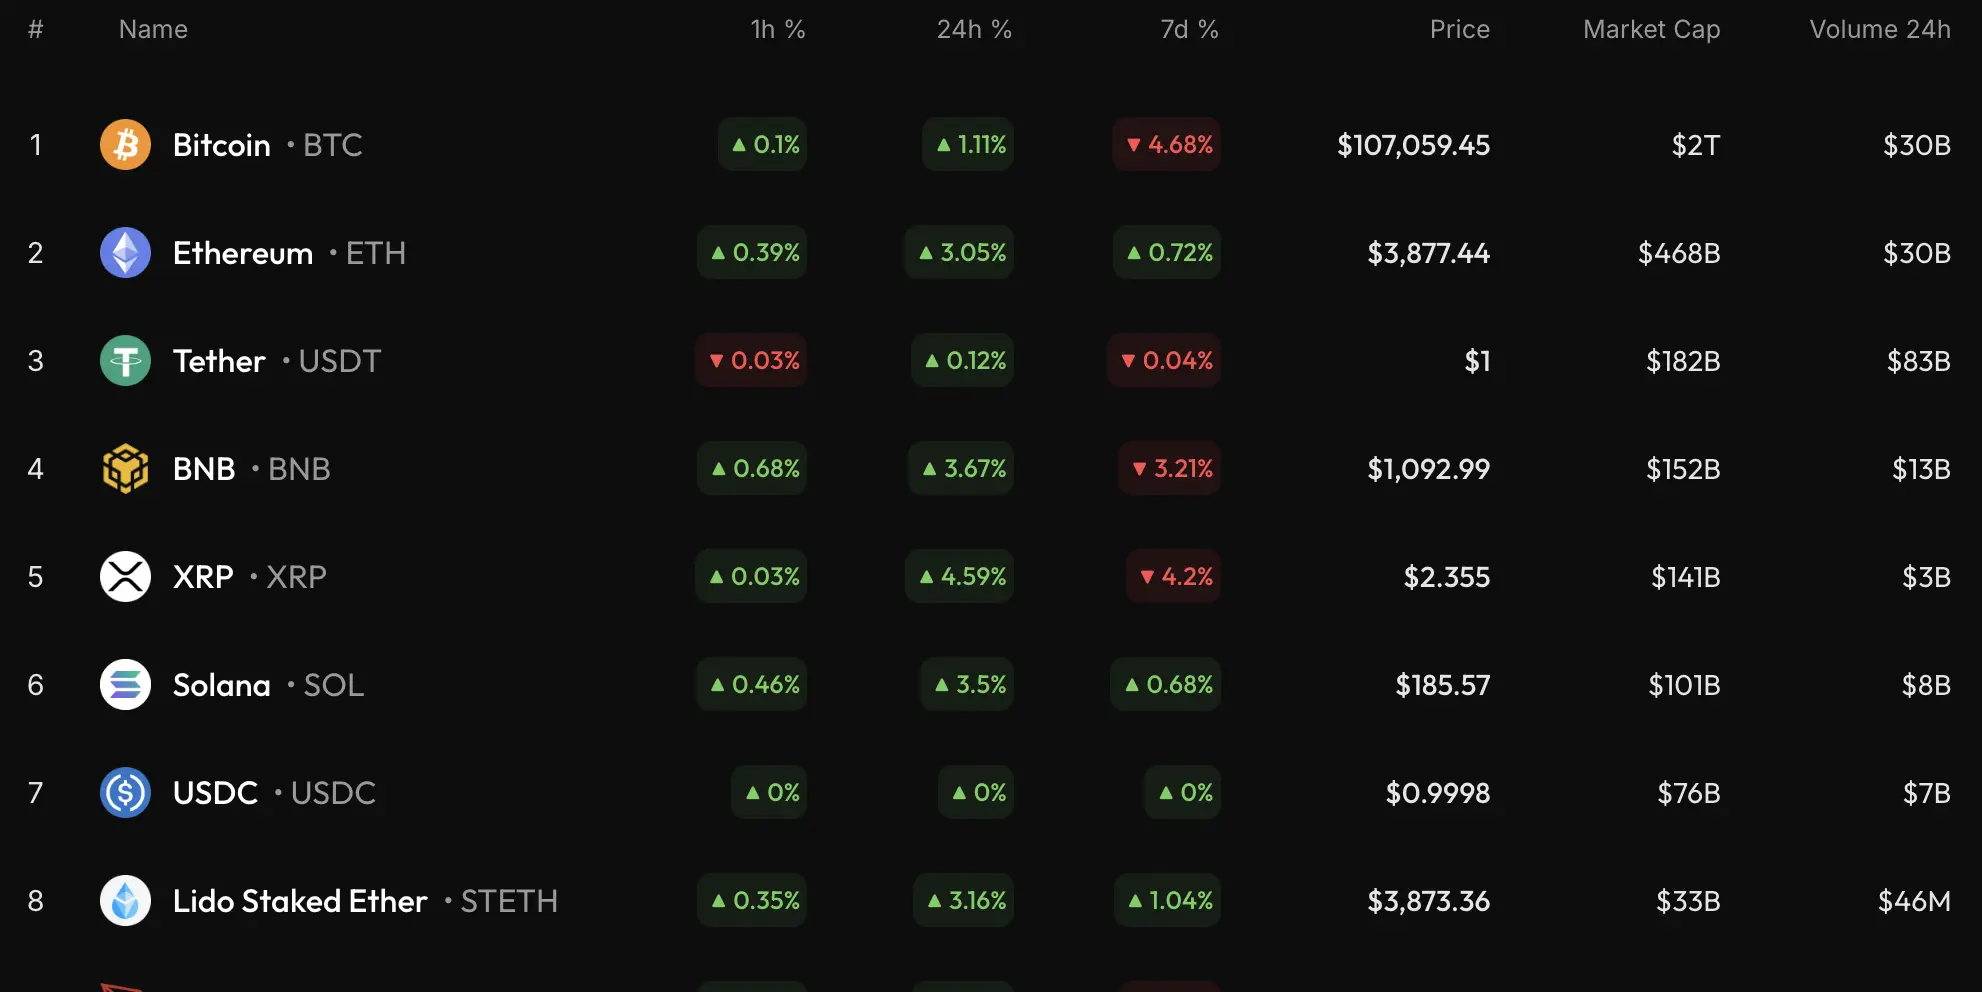Sort by rank number column header
This screenshot has width=1982, height=992.
click(35, 30)
